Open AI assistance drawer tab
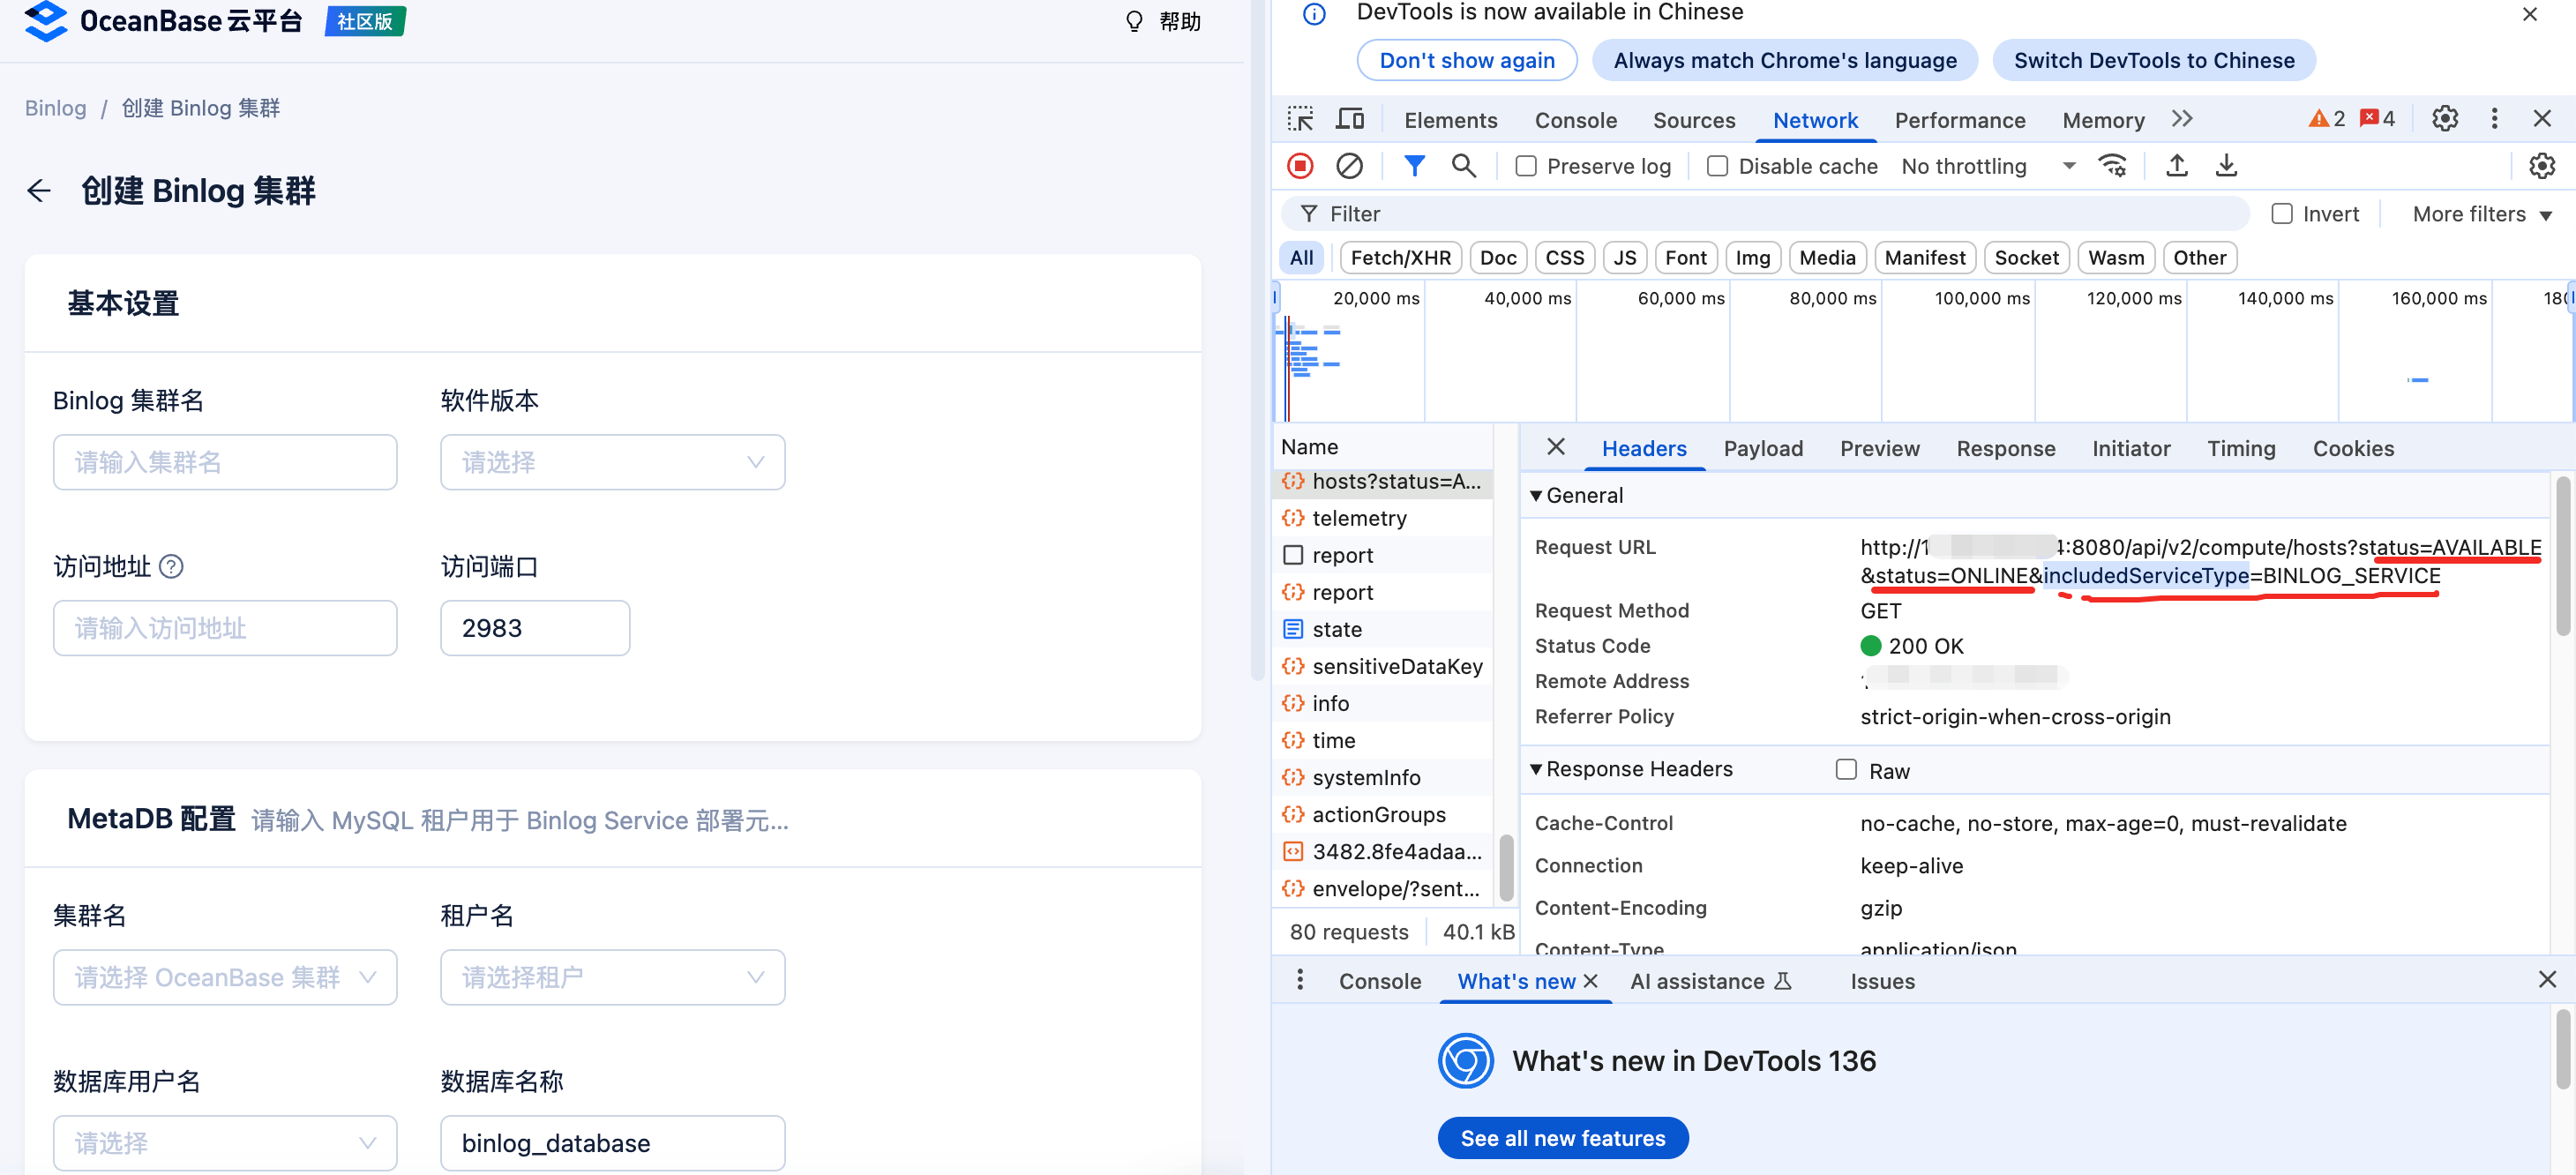This screenshot has width=2576, height=1175. tap(1710, 981)
